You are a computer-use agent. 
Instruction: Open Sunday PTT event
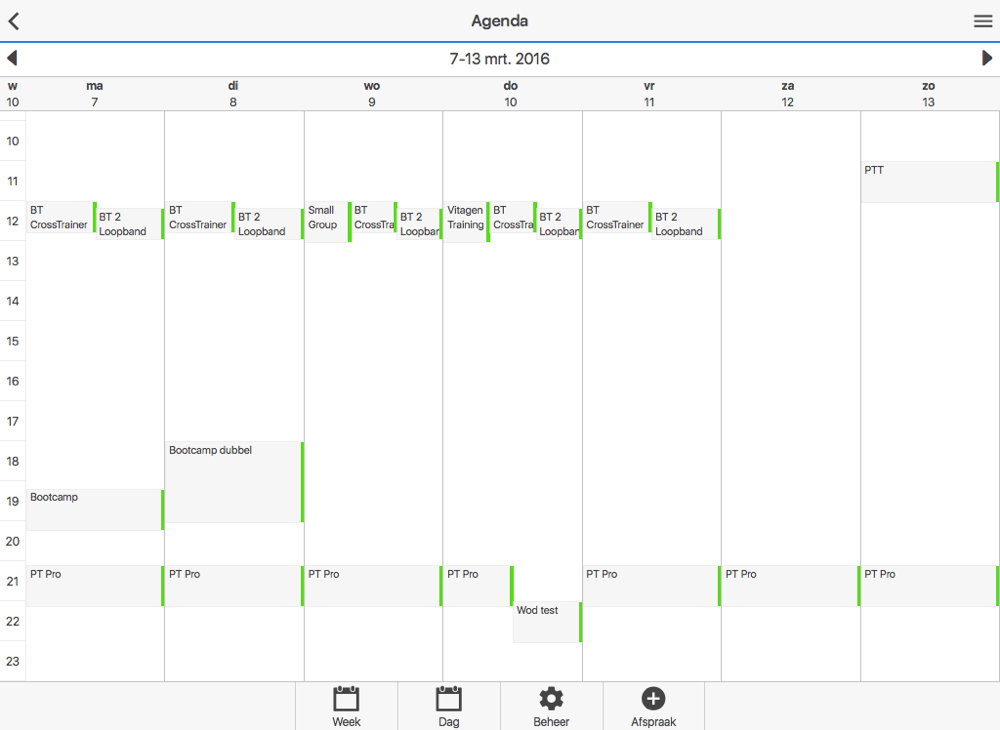pos(930,182)
